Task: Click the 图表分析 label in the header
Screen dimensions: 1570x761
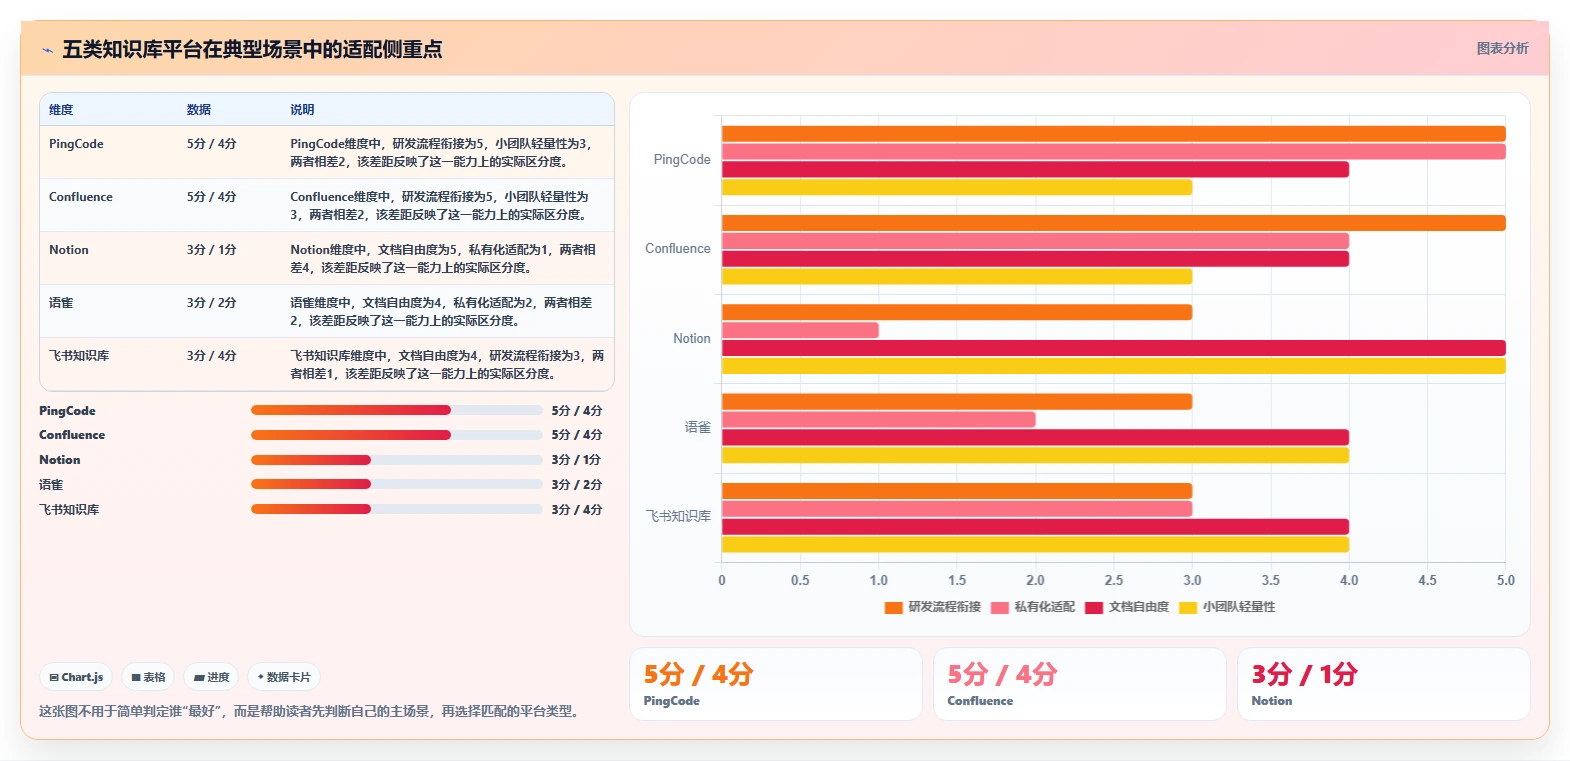Action: tap(1502, 48)
